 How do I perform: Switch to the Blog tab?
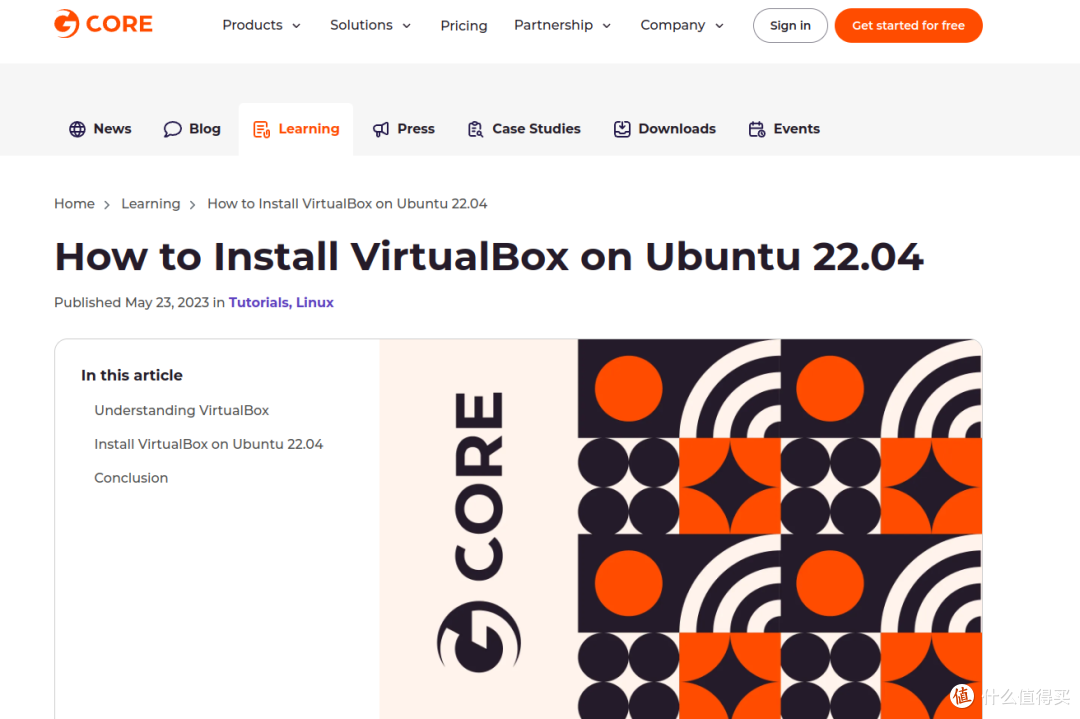(191, 129)
